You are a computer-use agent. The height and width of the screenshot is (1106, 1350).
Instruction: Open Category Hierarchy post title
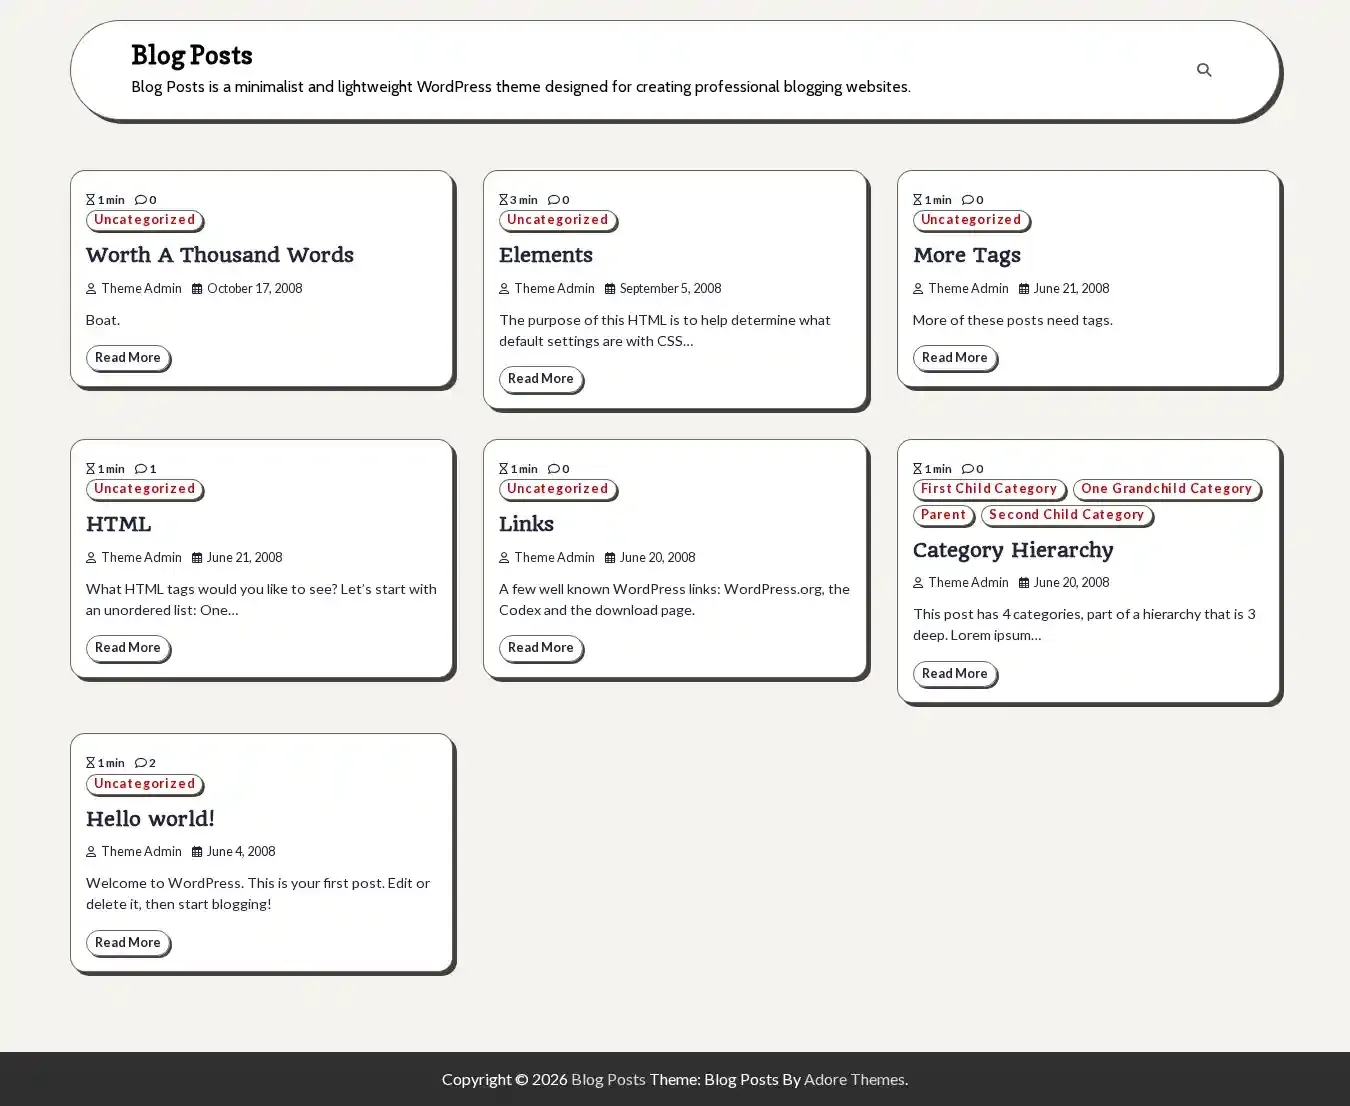(x=1013, y=550)
